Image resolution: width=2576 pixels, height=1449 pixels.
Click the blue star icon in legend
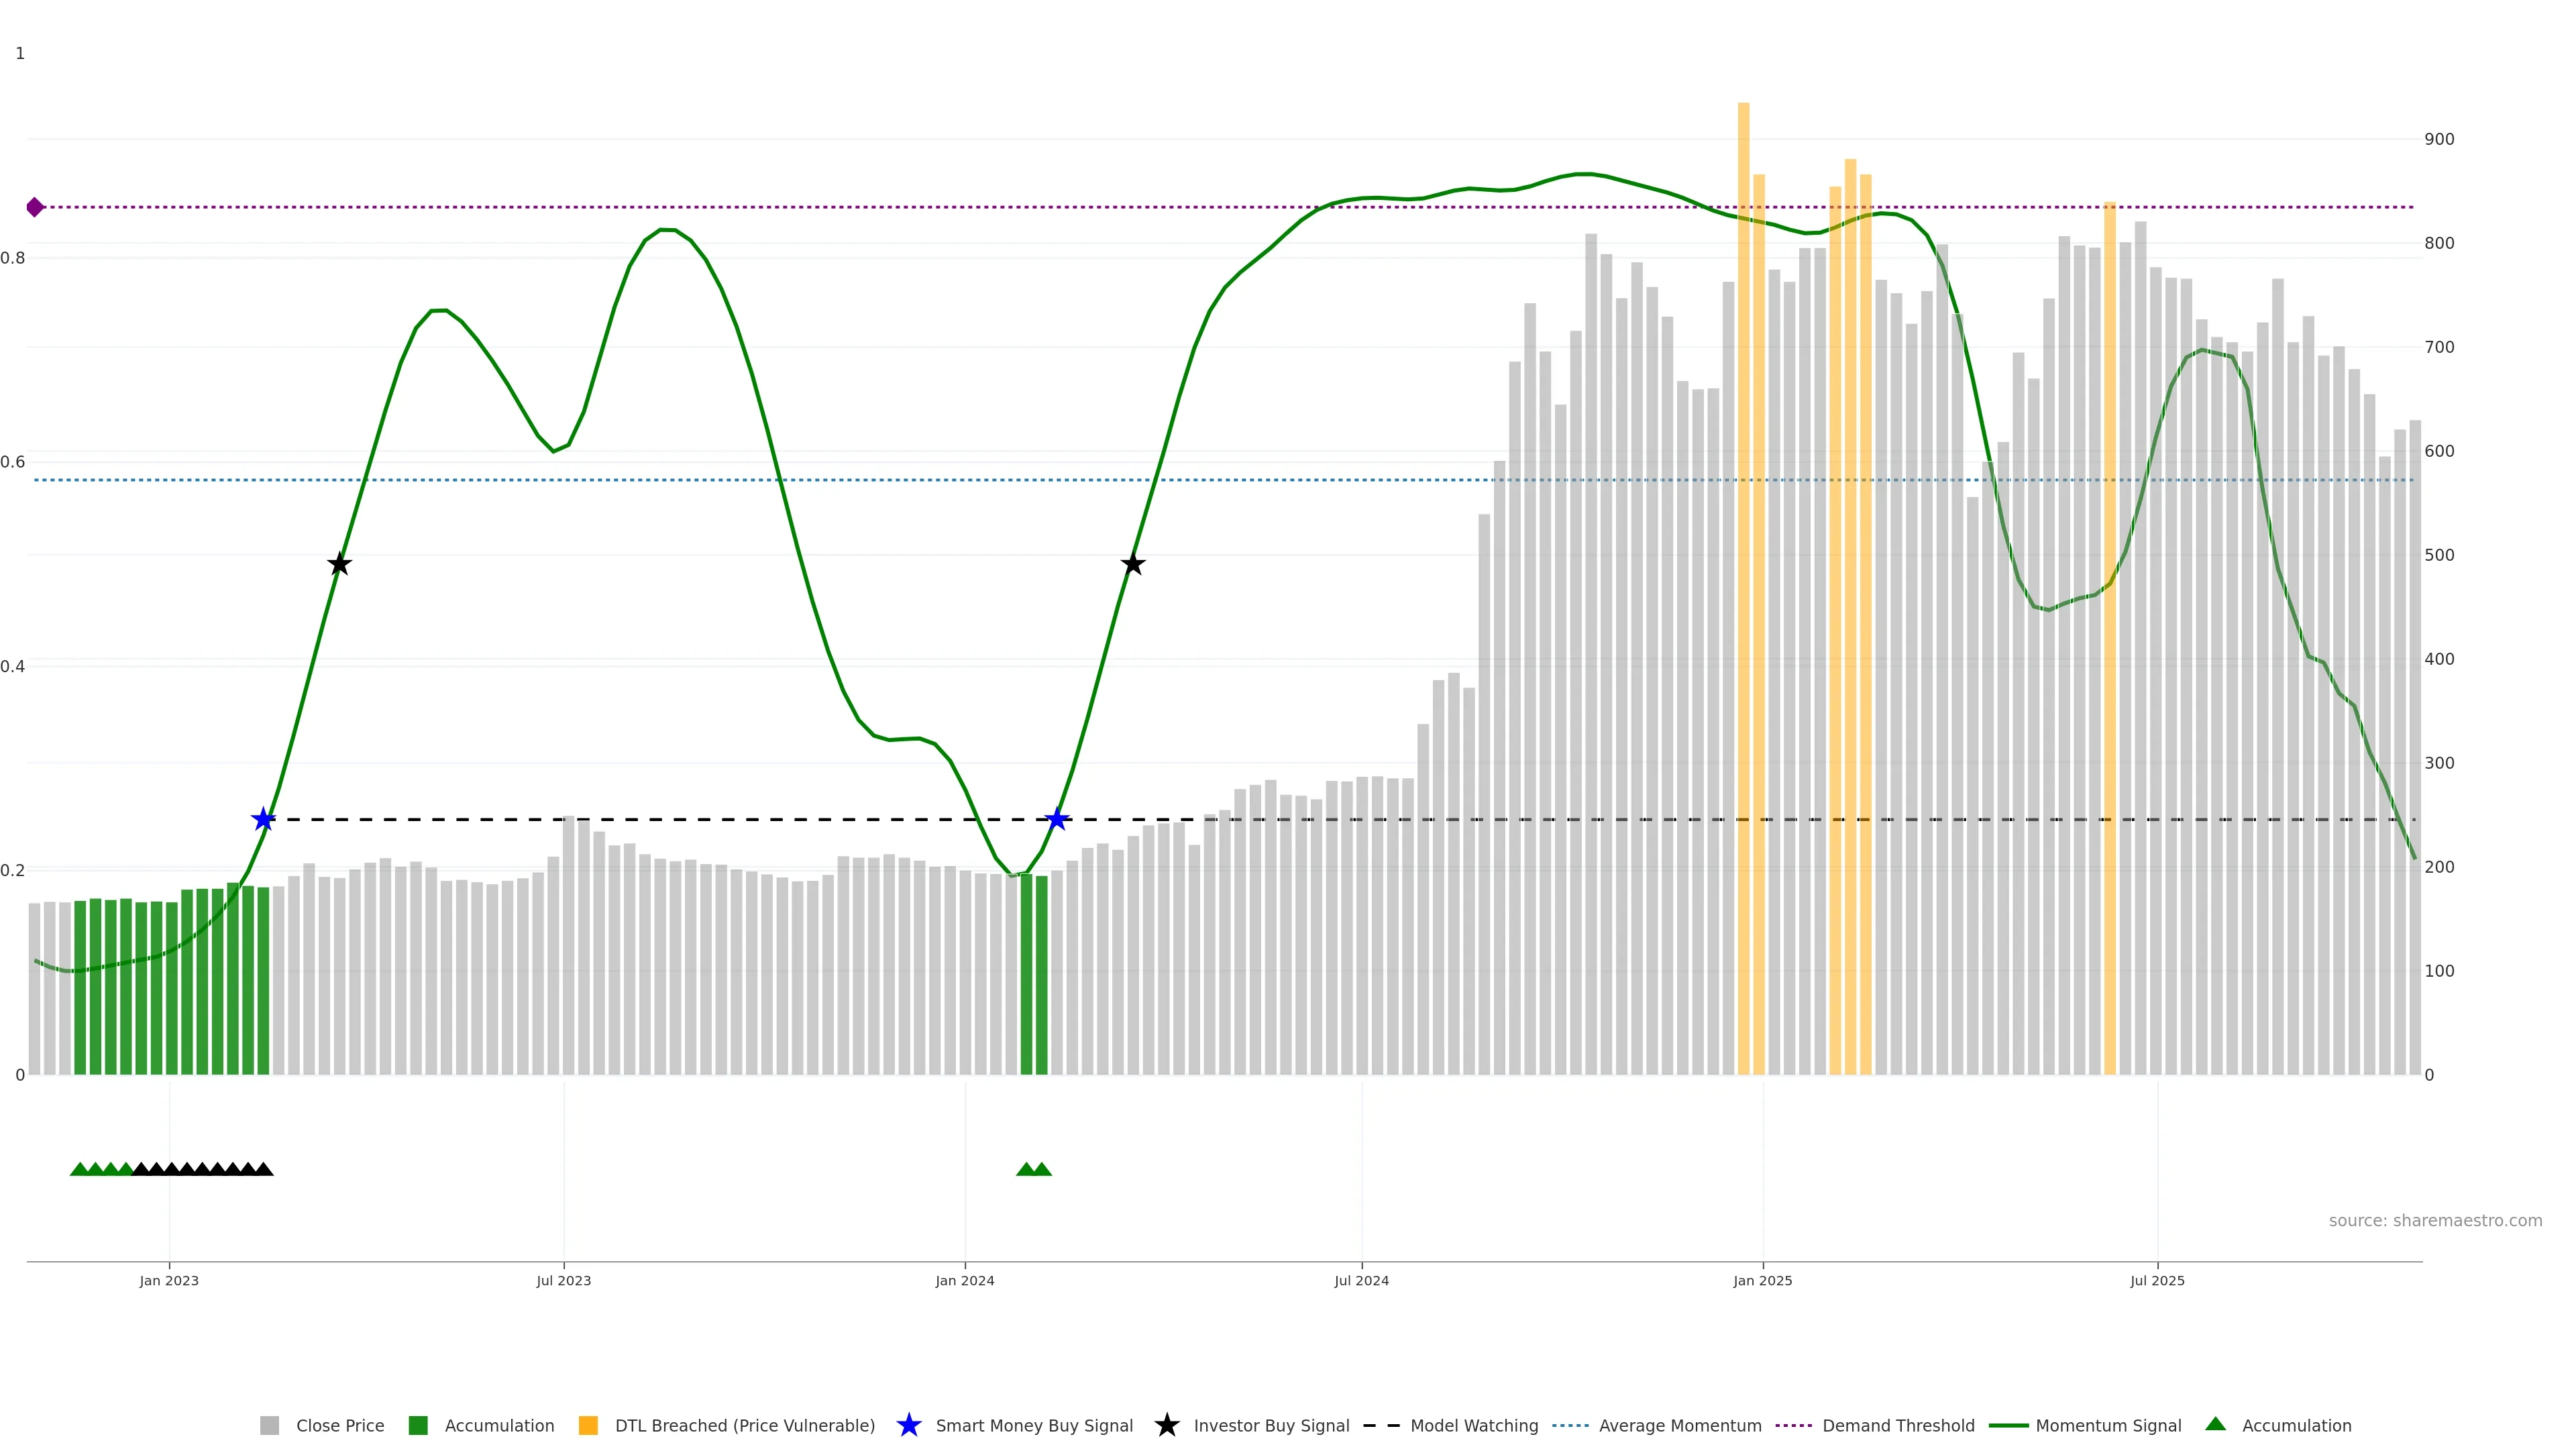pos(908,1426)
